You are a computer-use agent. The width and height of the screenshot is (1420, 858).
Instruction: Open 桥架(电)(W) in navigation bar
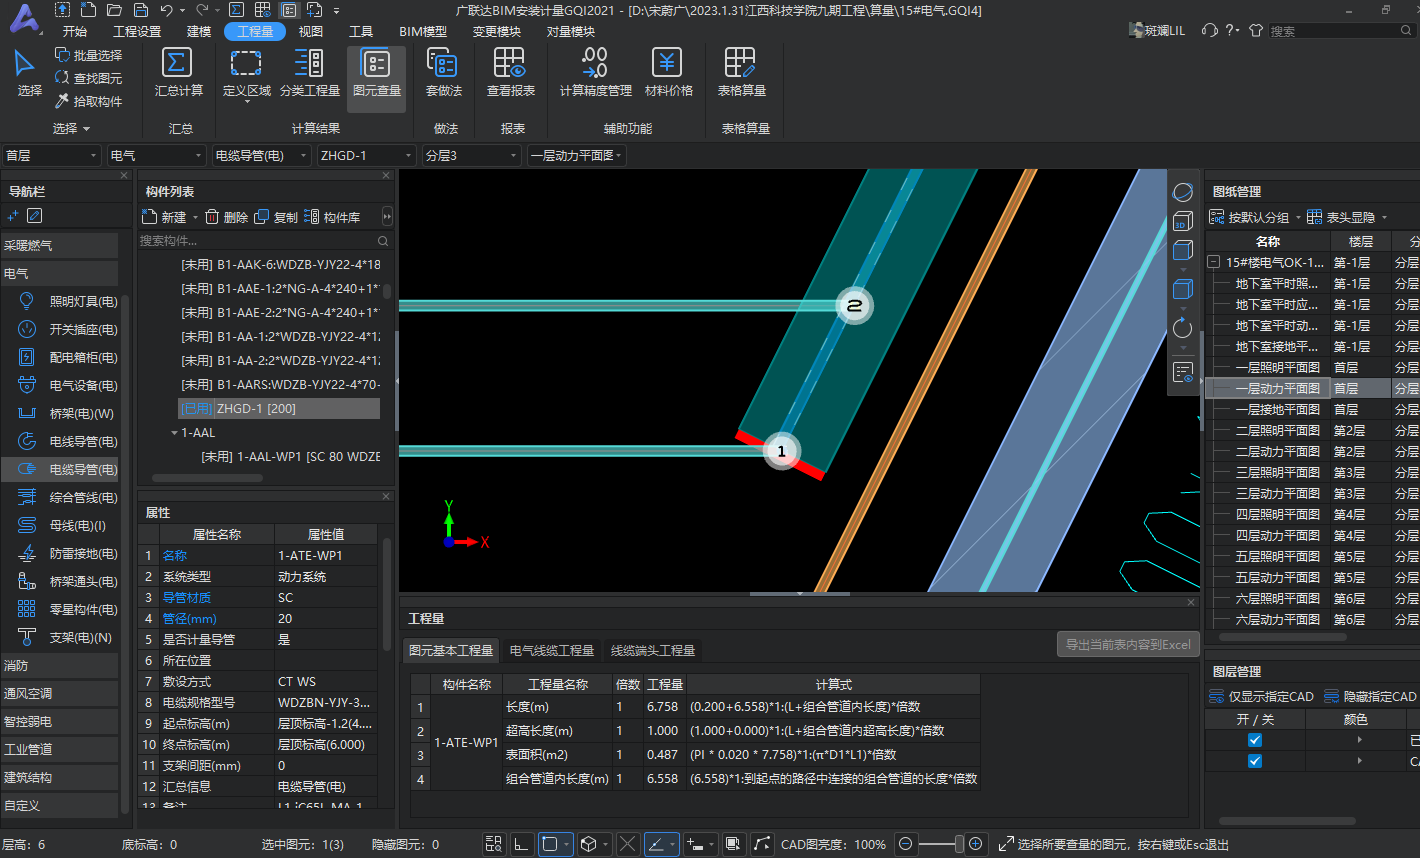pyautogui.click(x=68, y=413)
